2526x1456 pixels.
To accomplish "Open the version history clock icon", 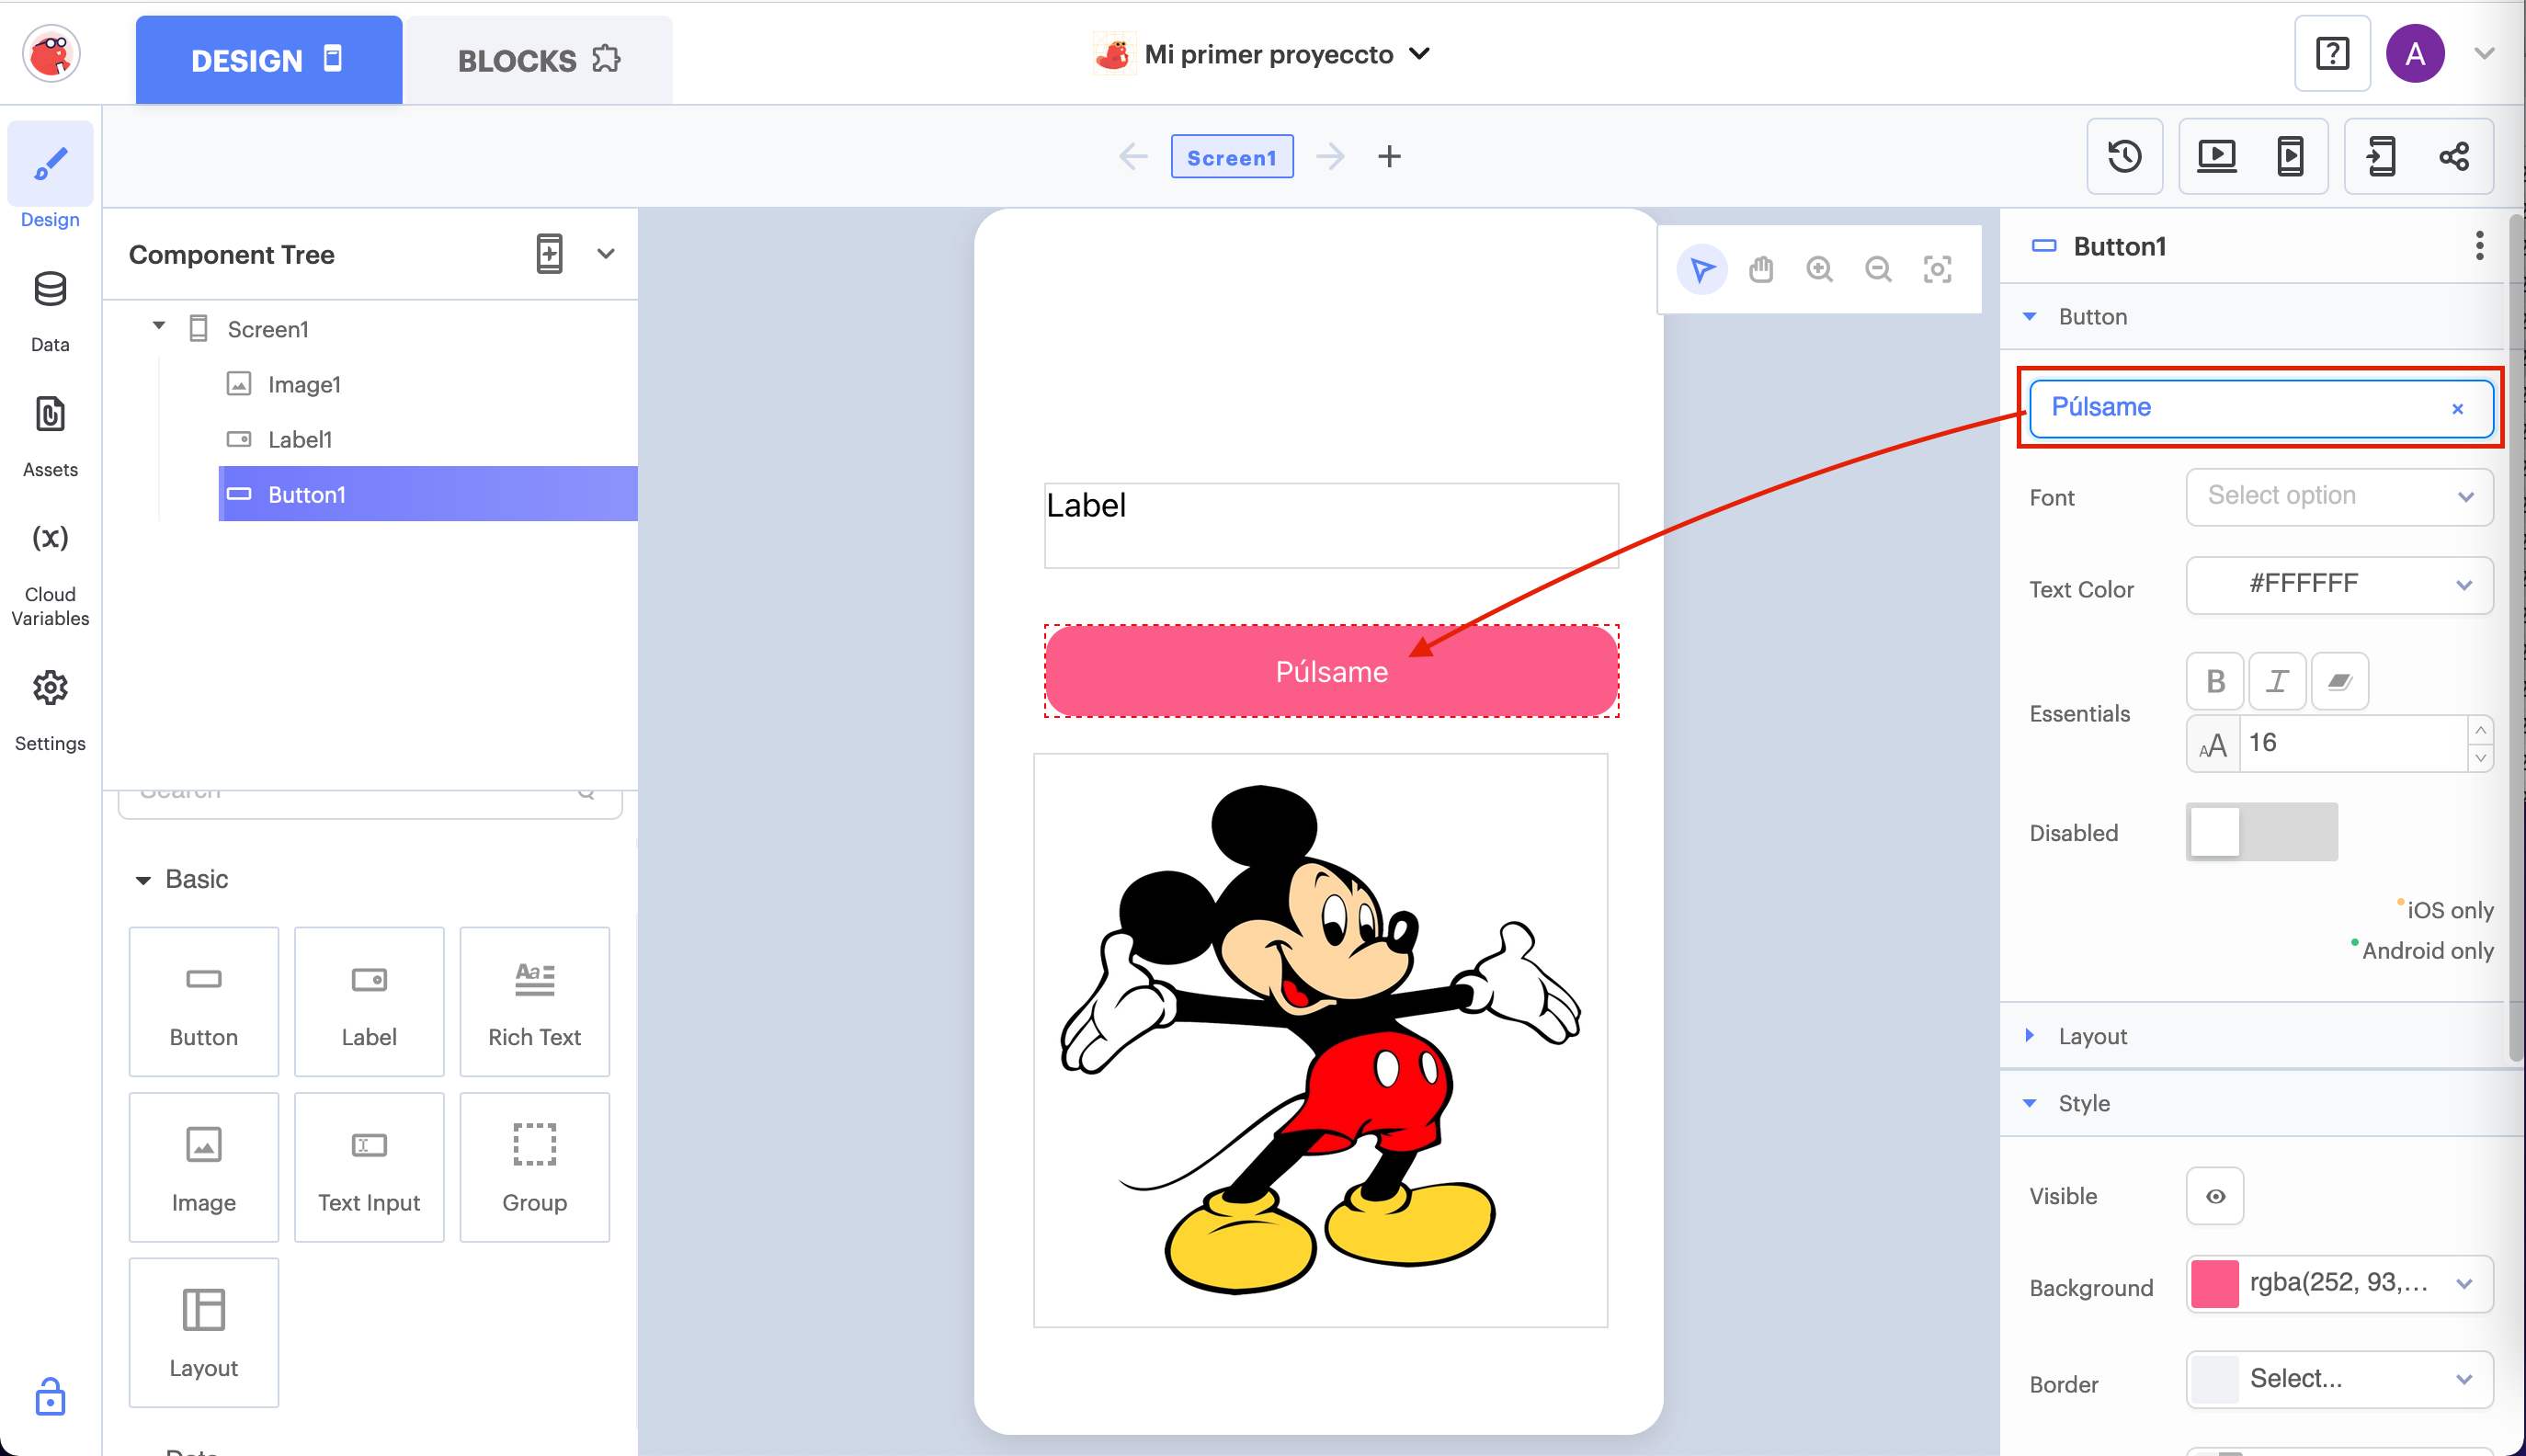I will click(x=2124, y=156).
